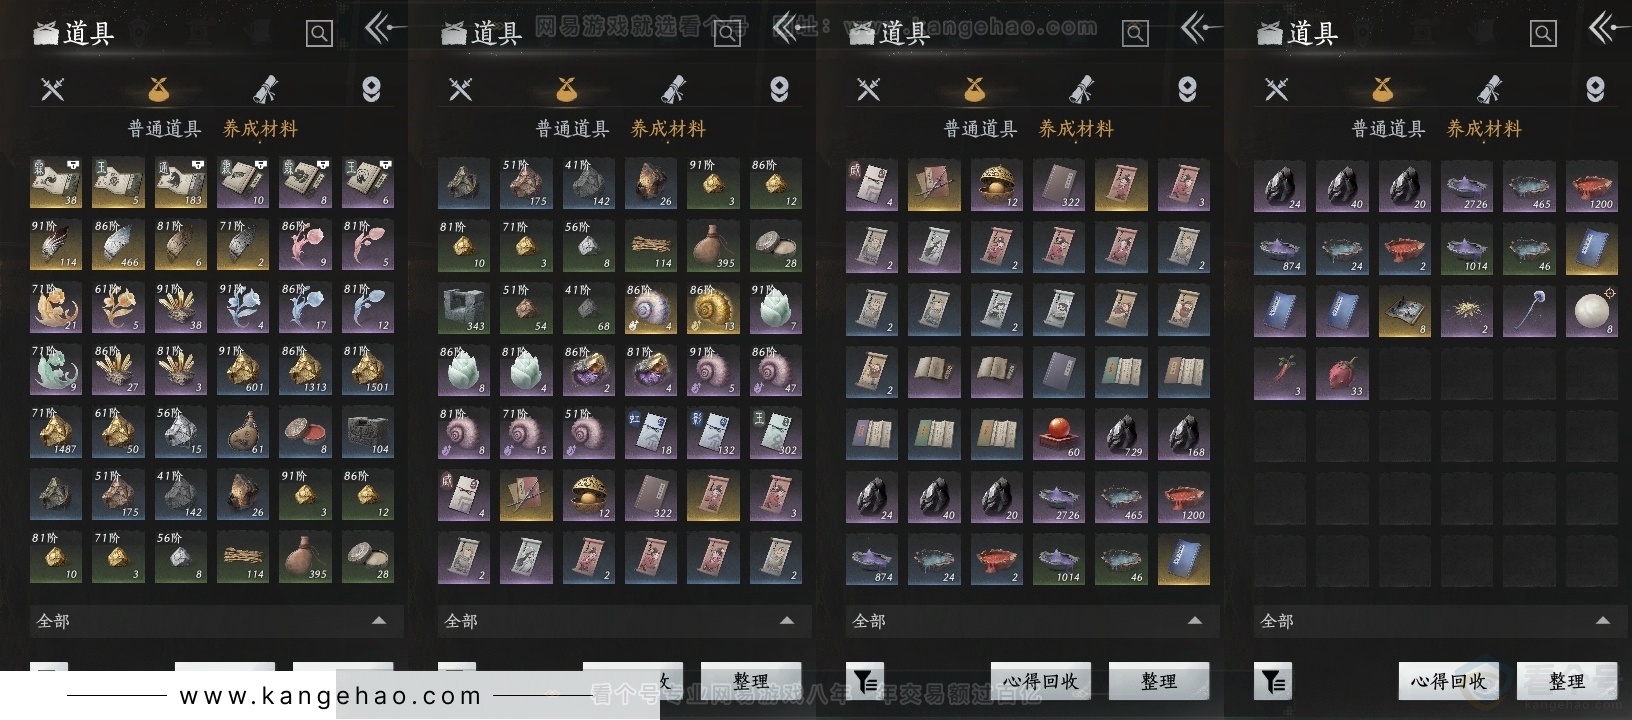Switch to 养成材料 tab in third panel

(1076, 129)
